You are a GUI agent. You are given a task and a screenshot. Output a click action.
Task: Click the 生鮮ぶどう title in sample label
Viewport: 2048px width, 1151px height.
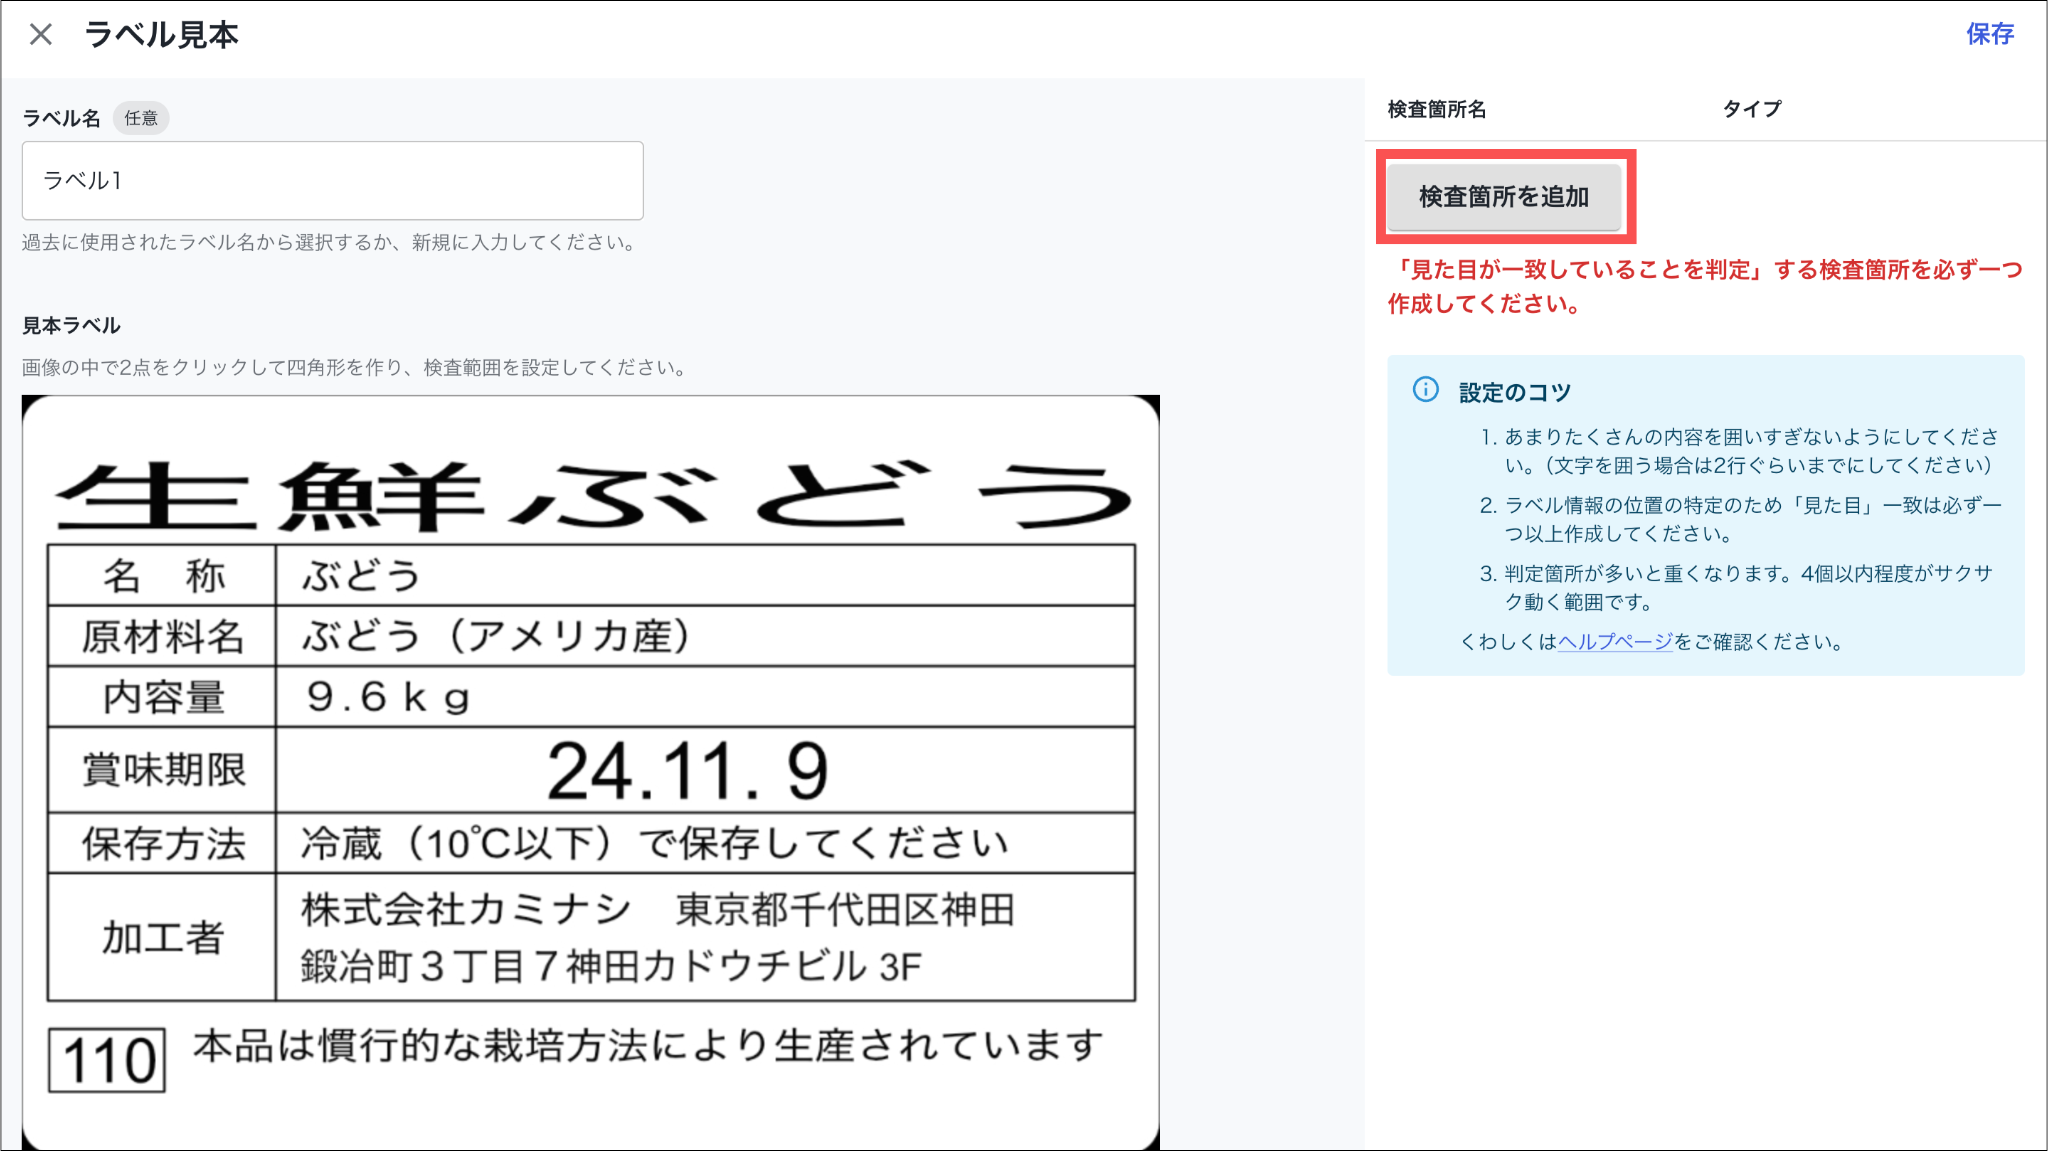point(593,496)
